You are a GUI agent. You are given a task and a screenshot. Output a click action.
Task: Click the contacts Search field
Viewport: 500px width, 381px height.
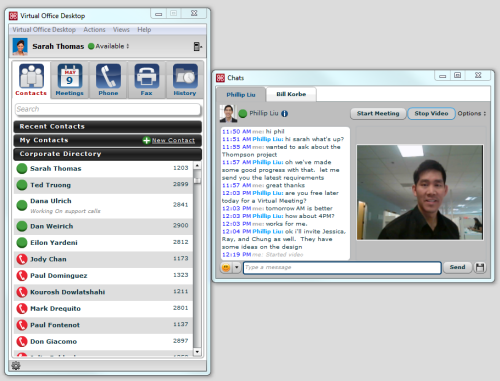[x=108, y=109]
